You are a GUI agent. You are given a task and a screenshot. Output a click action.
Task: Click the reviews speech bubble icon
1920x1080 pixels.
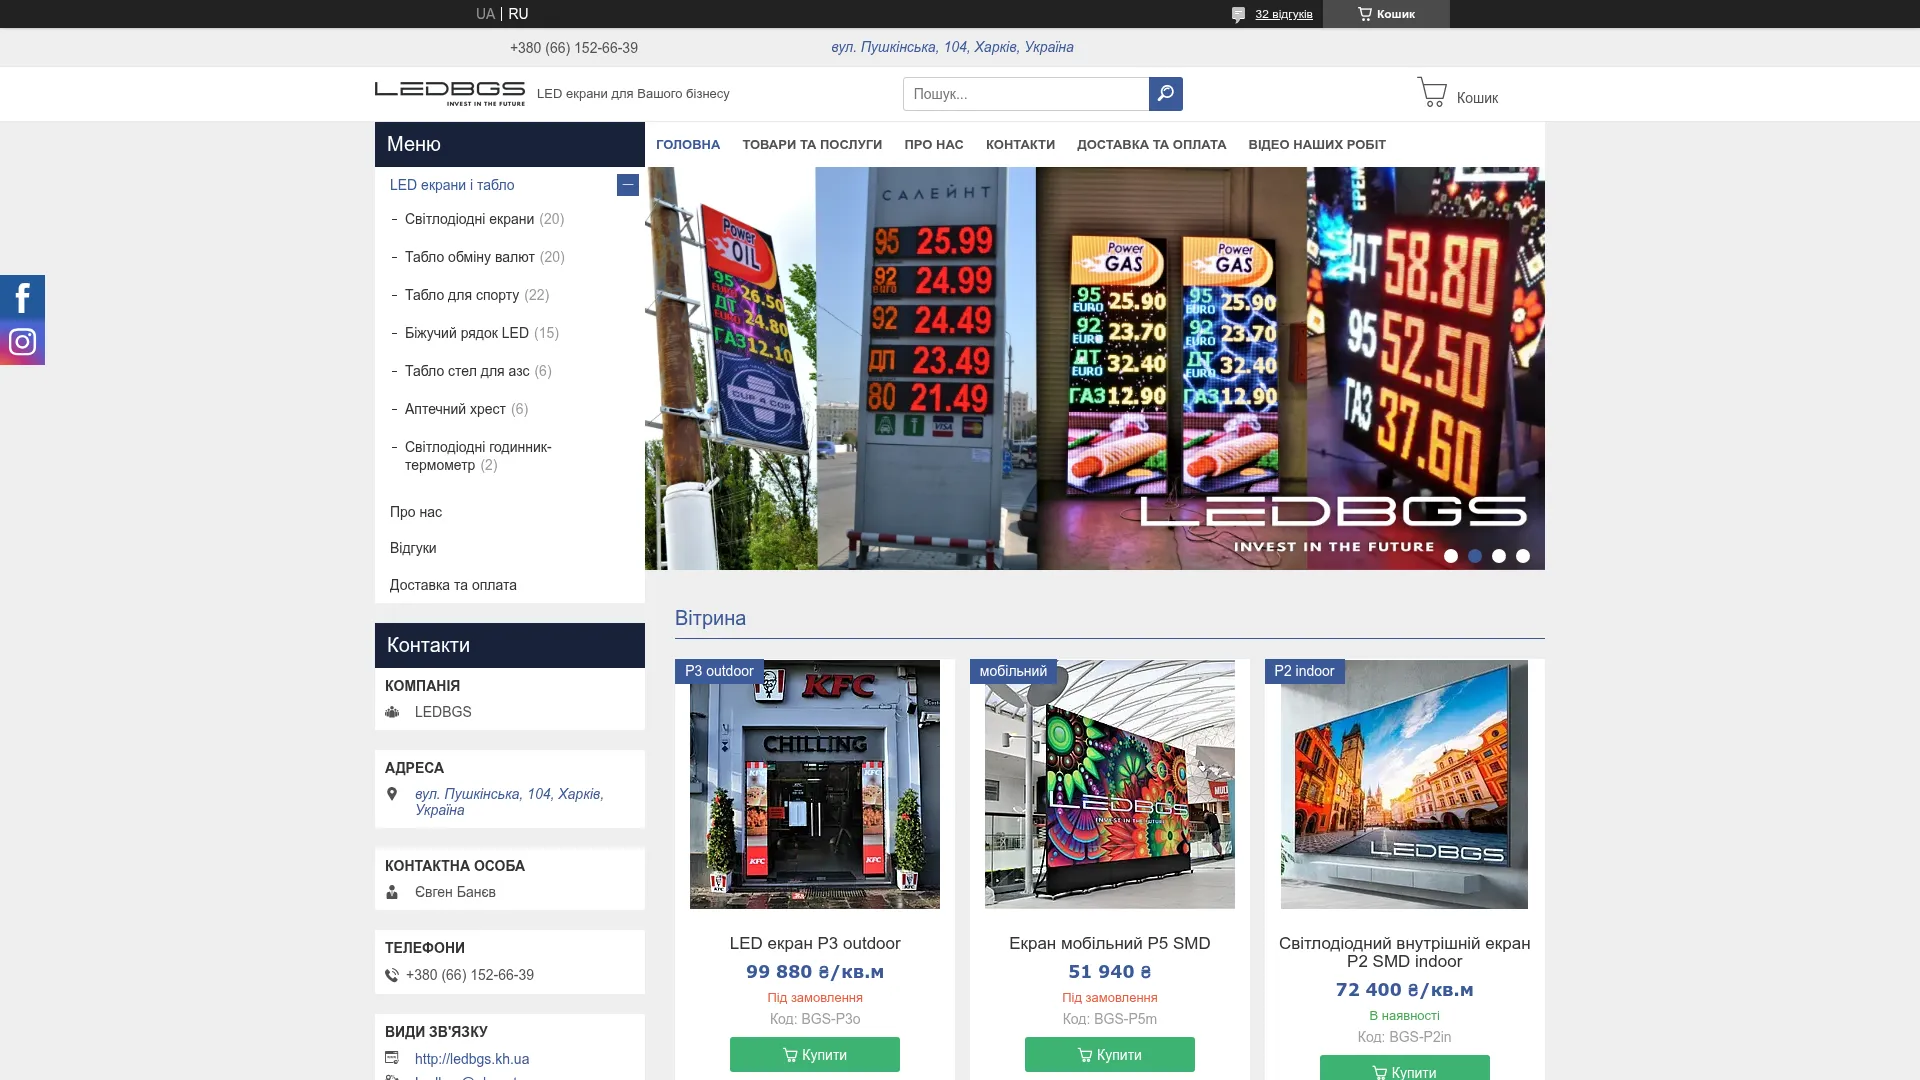click(1238, 14)
